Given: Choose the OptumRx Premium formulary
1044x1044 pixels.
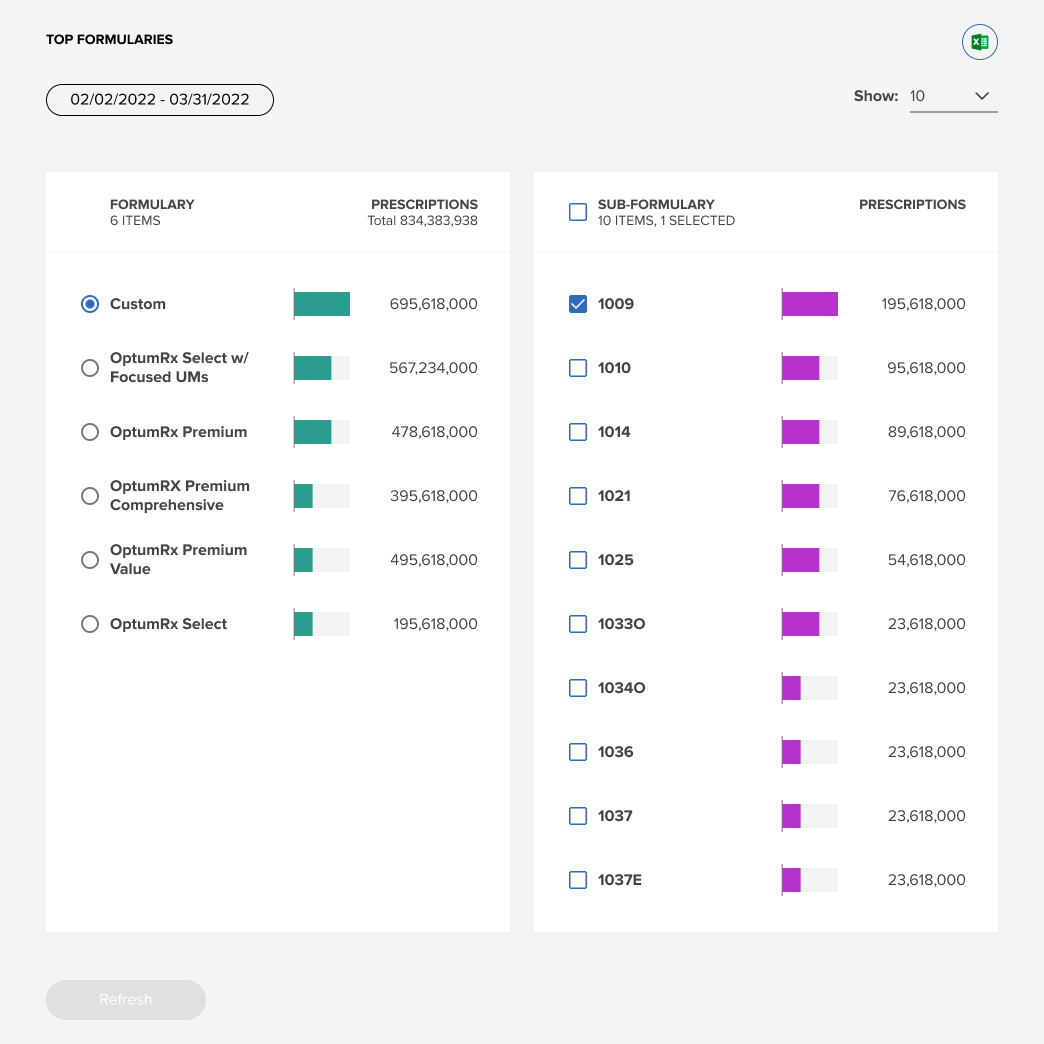Looking at the screenshot, I should [x=90, y=432].
